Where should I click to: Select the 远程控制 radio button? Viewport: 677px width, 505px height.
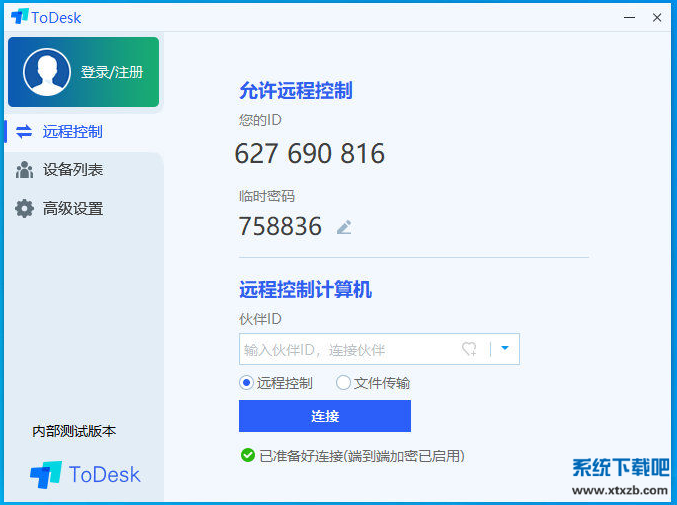[247, 383]
